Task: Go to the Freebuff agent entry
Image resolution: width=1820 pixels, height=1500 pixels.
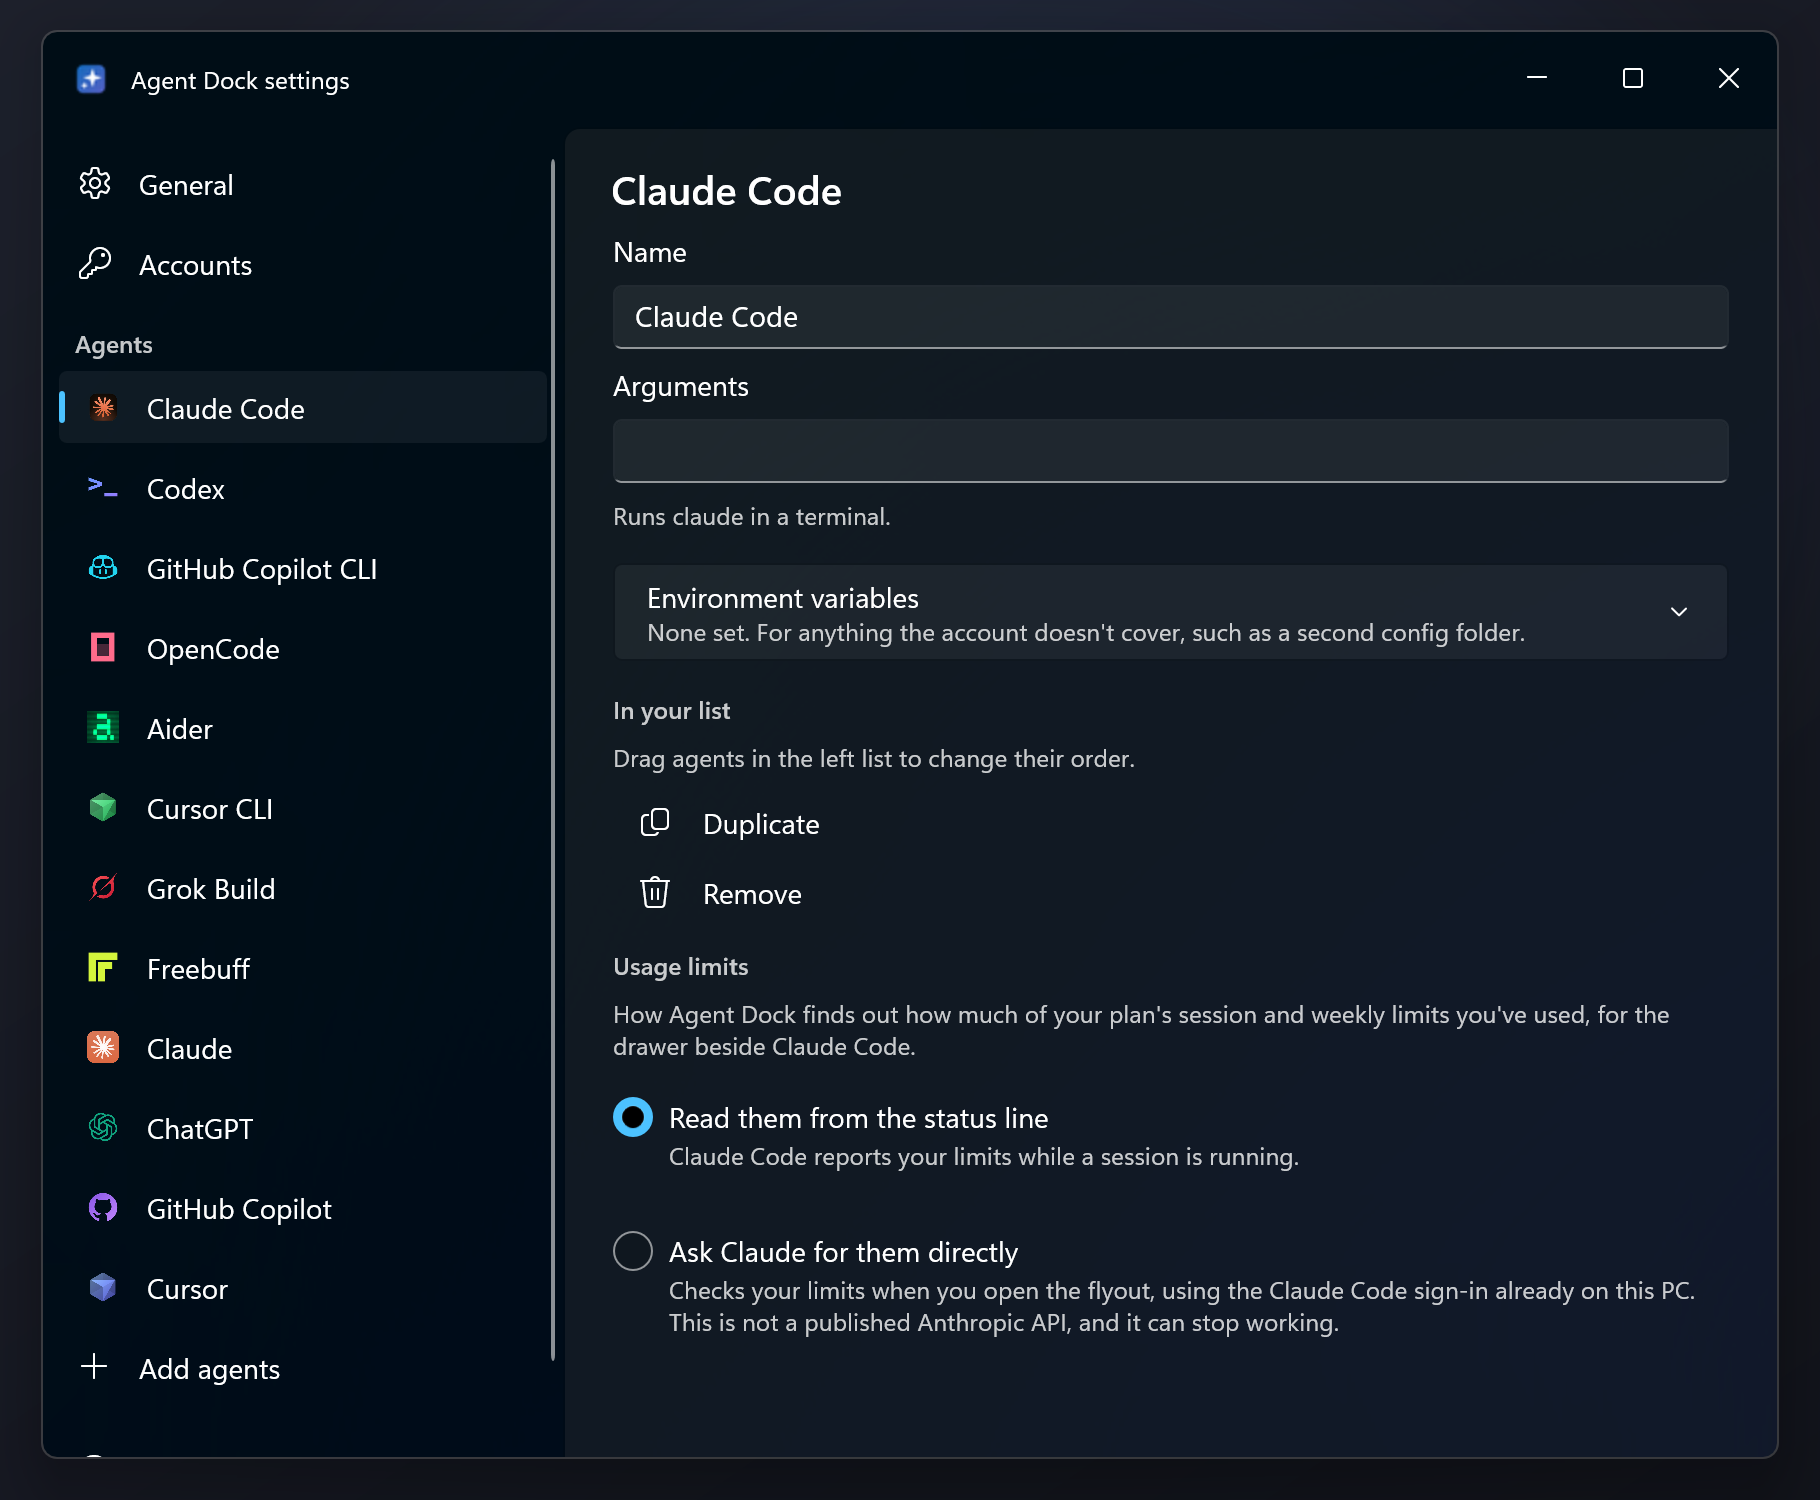Action: tap(303, 968)
